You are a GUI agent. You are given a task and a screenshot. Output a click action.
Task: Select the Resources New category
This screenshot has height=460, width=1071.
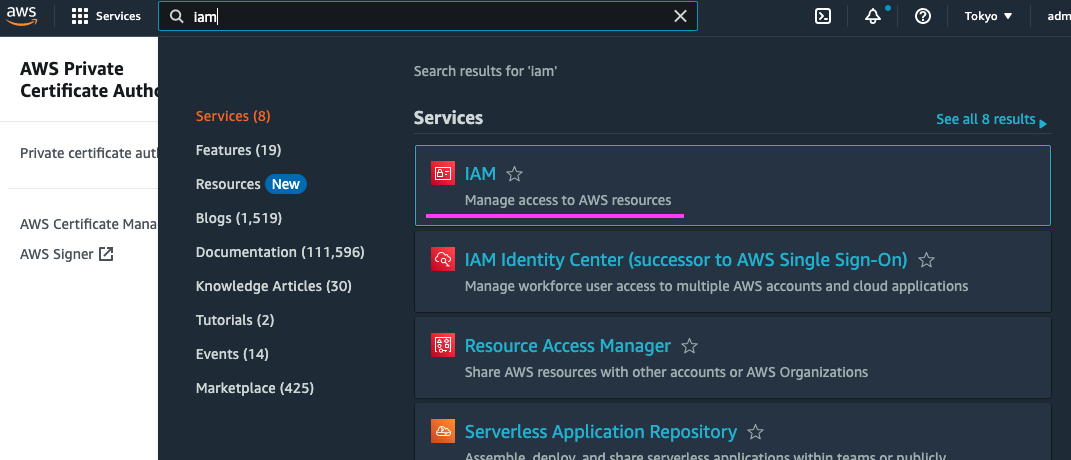251,184
